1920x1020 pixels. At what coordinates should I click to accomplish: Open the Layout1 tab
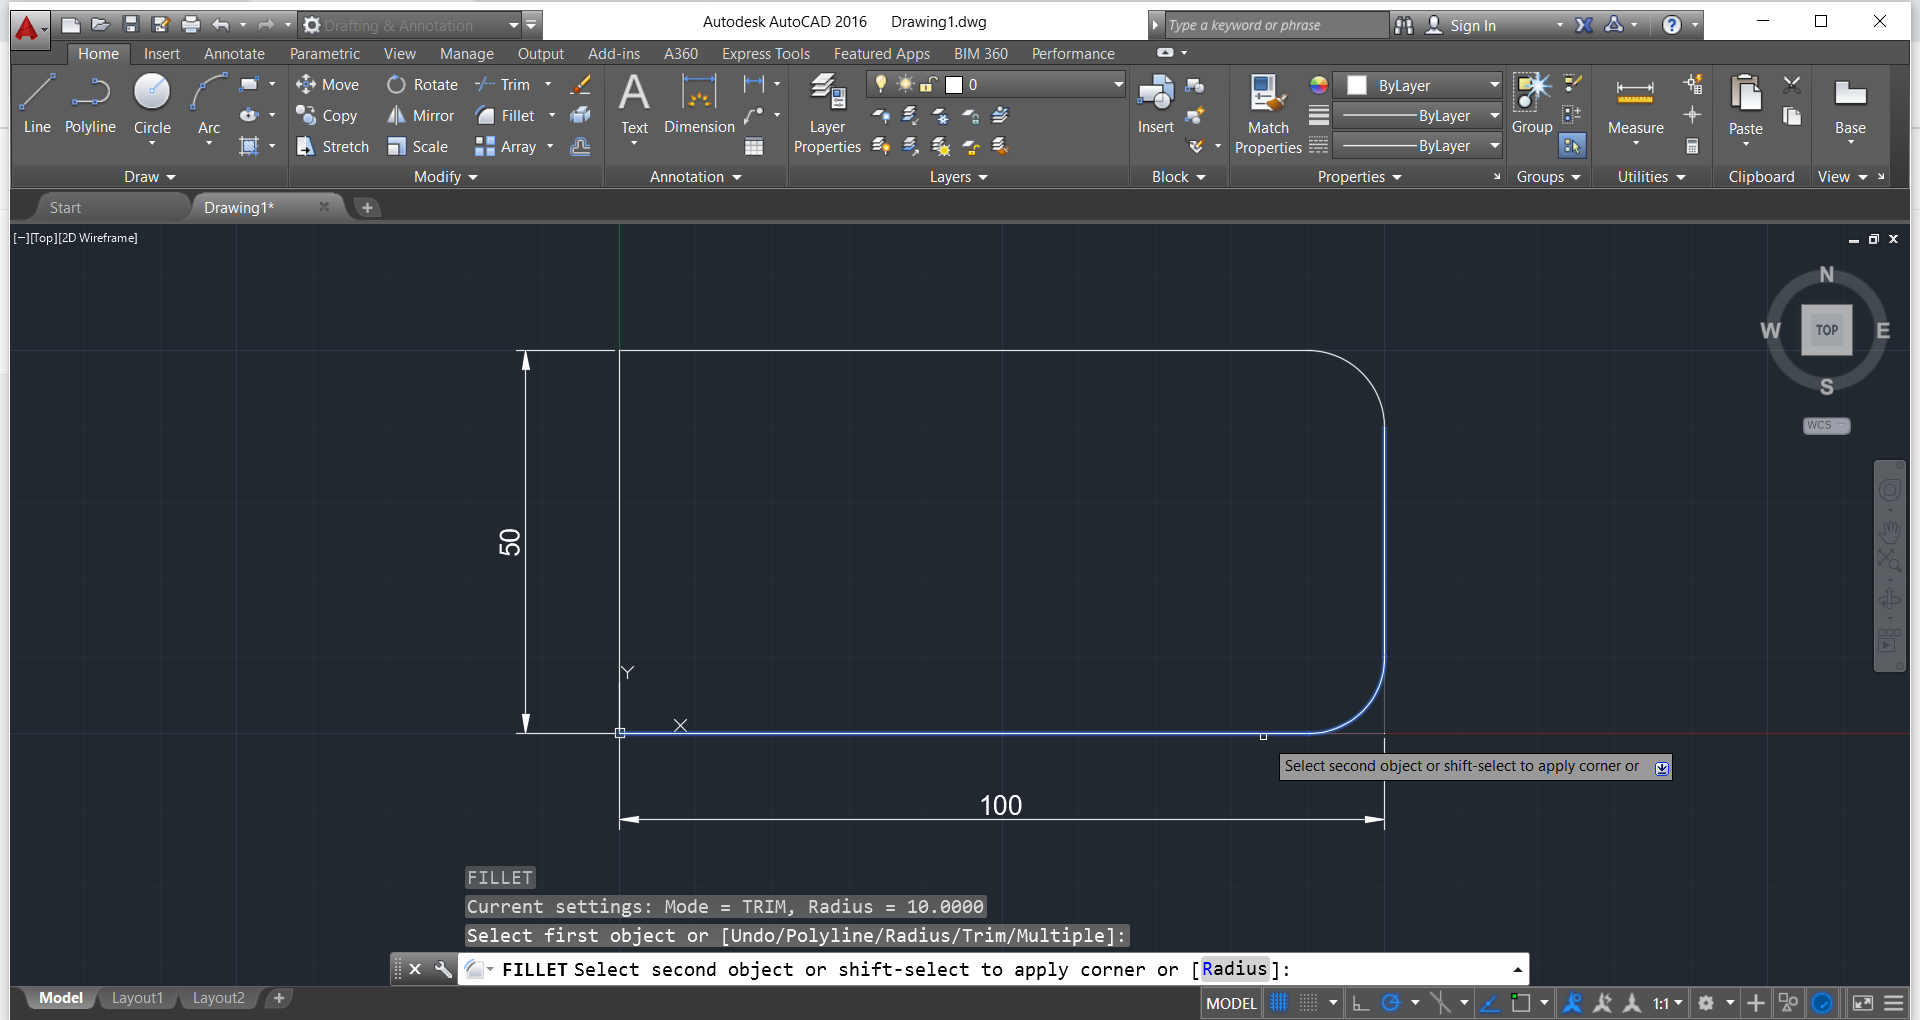click(137, 997)
